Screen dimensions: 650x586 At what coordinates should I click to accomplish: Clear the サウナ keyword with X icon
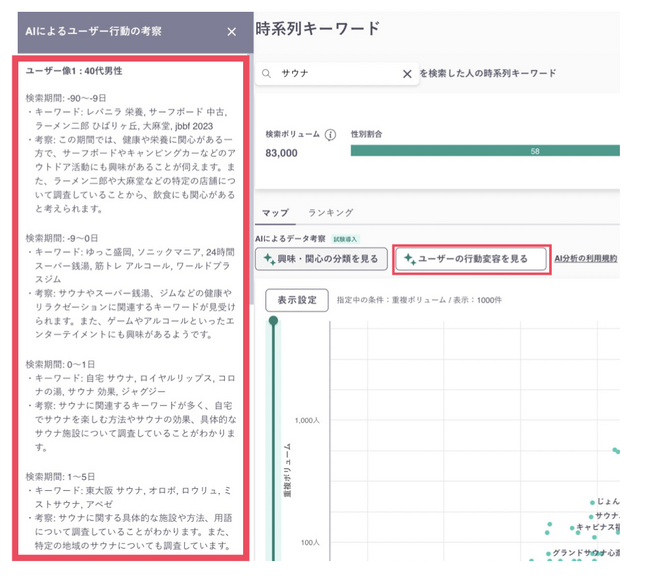(x=407, y=74)
